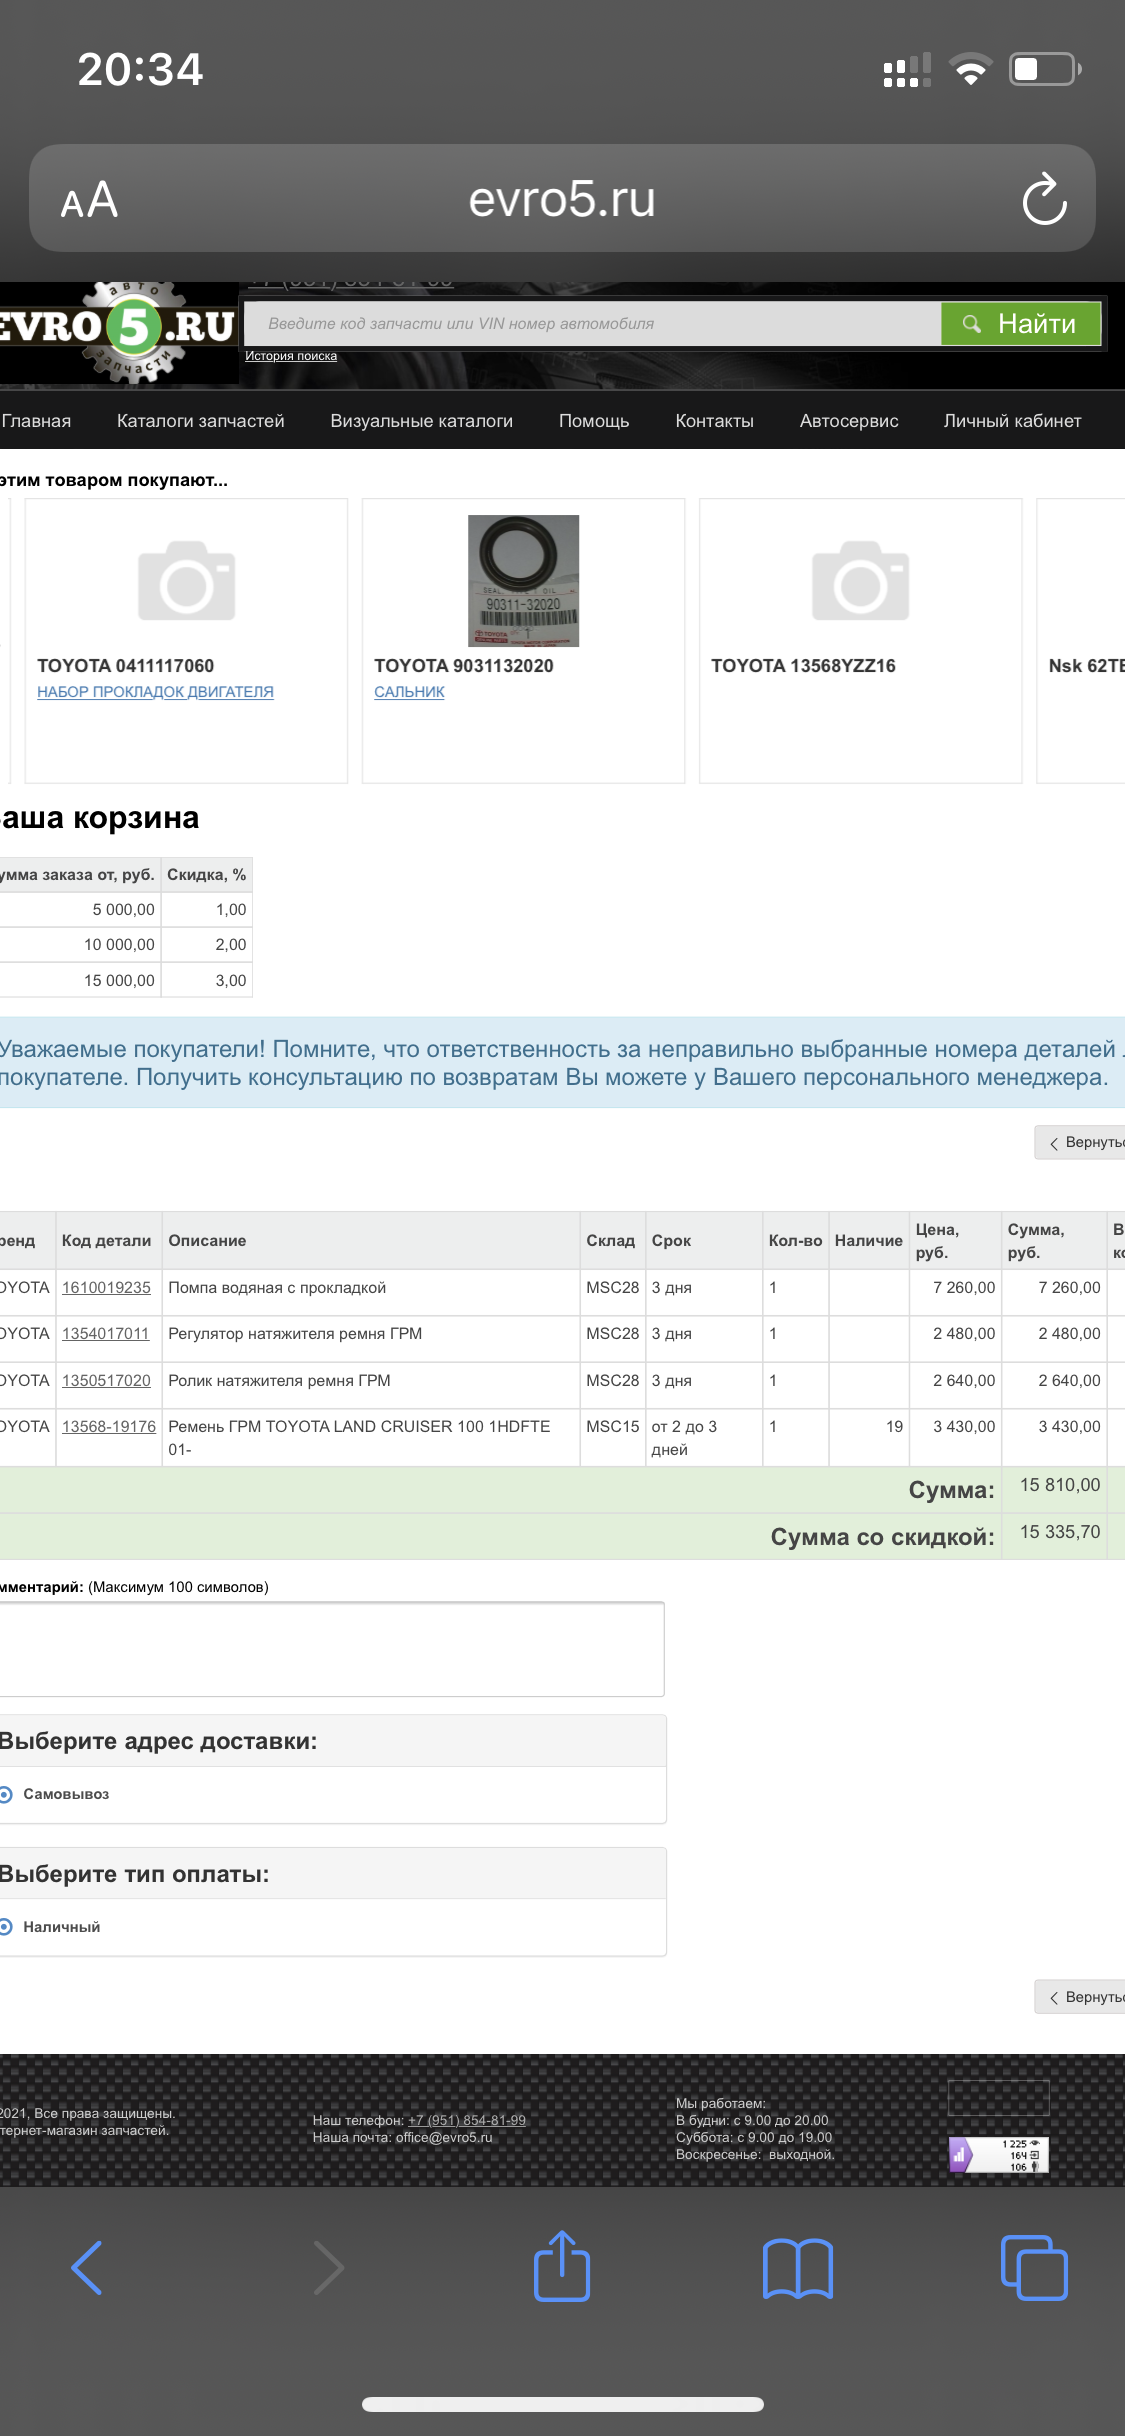
Task: Open the text size AA menu
Action: point(89,200)
